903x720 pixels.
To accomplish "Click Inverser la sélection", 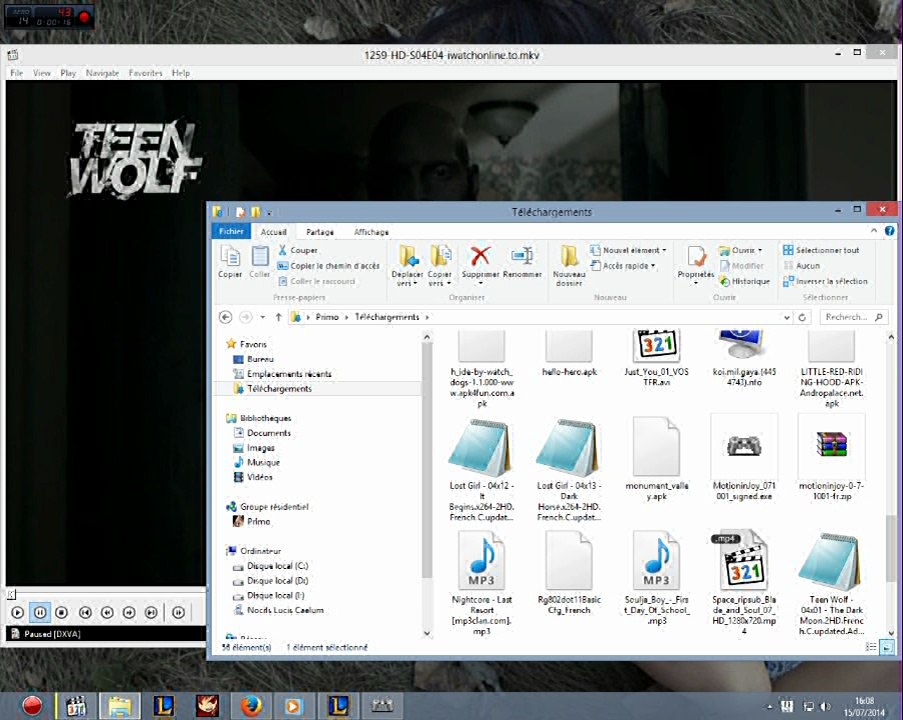I will click(x=825, y=281).
